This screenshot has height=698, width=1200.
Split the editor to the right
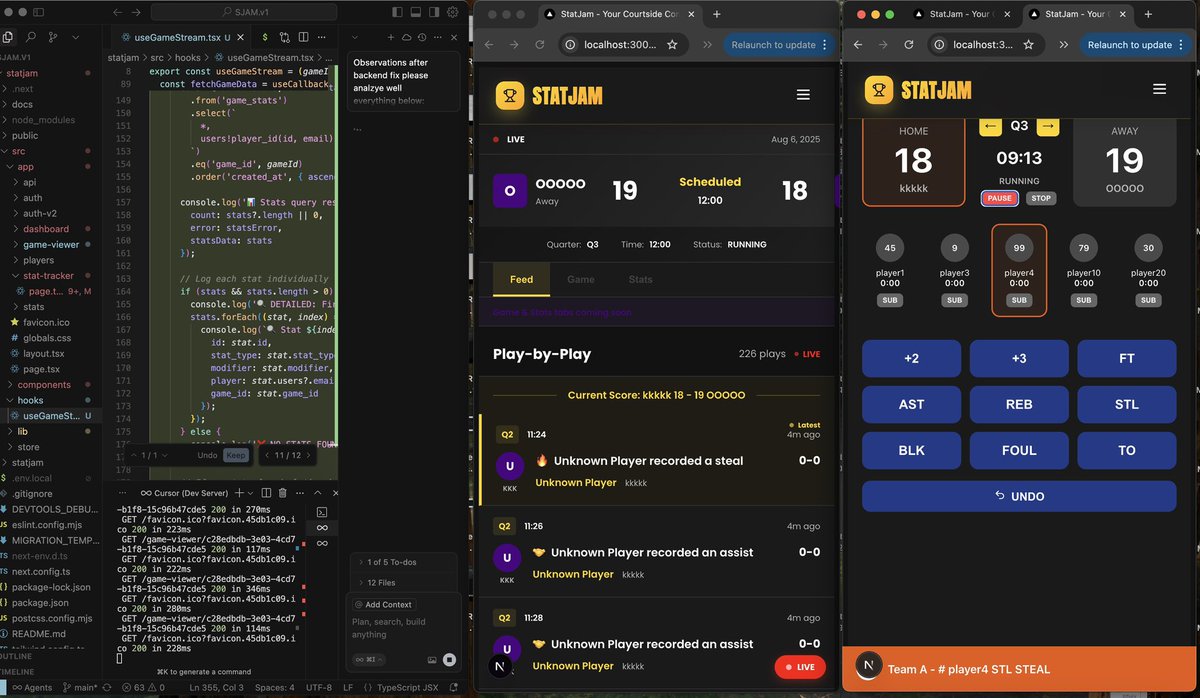point(303,37)
